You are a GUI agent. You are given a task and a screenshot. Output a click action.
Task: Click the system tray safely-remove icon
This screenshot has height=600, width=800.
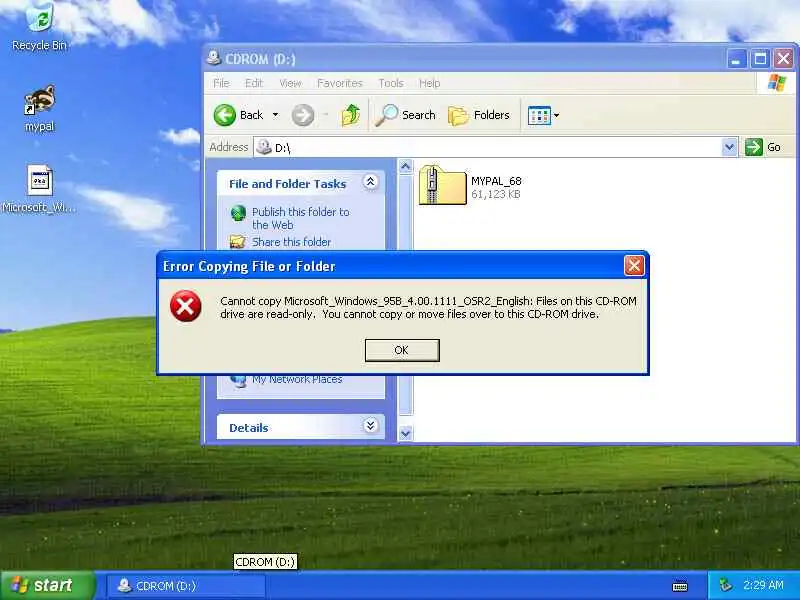point(725,585)
